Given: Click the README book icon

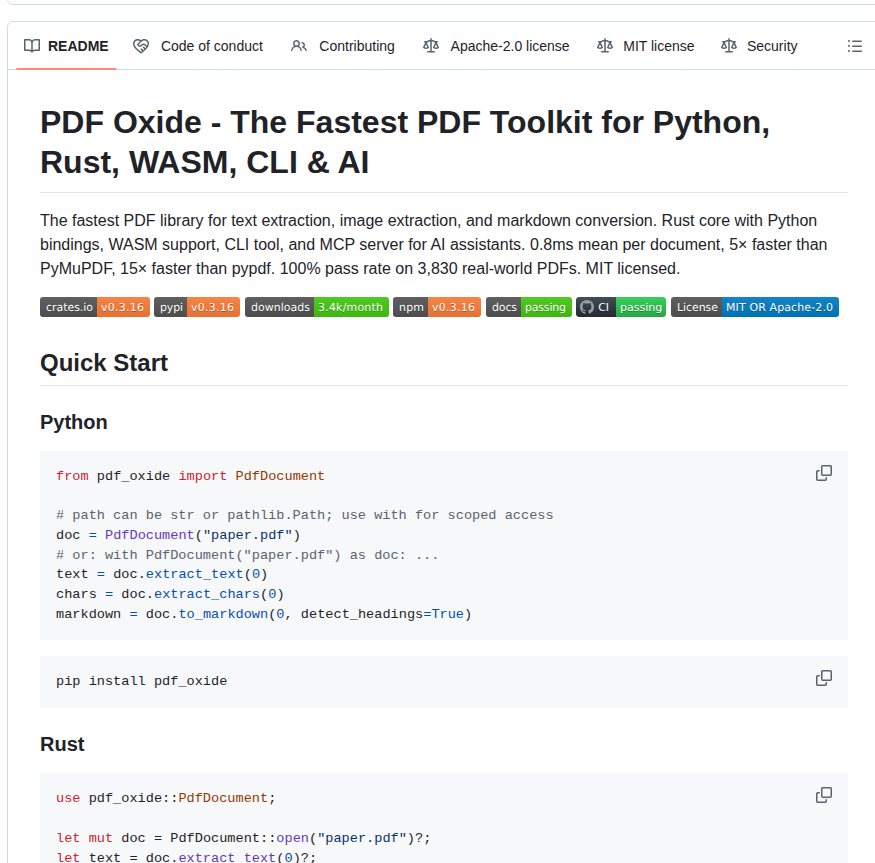Looking at the screenshot, I should coord(32,46).
